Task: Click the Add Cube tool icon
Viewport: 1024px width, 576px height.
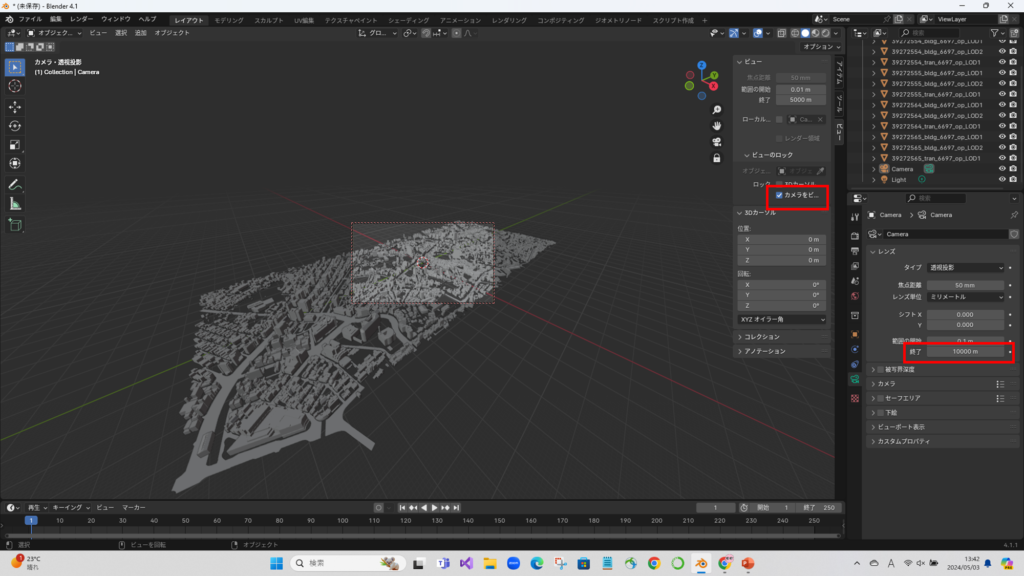Action: click(15, 224)
